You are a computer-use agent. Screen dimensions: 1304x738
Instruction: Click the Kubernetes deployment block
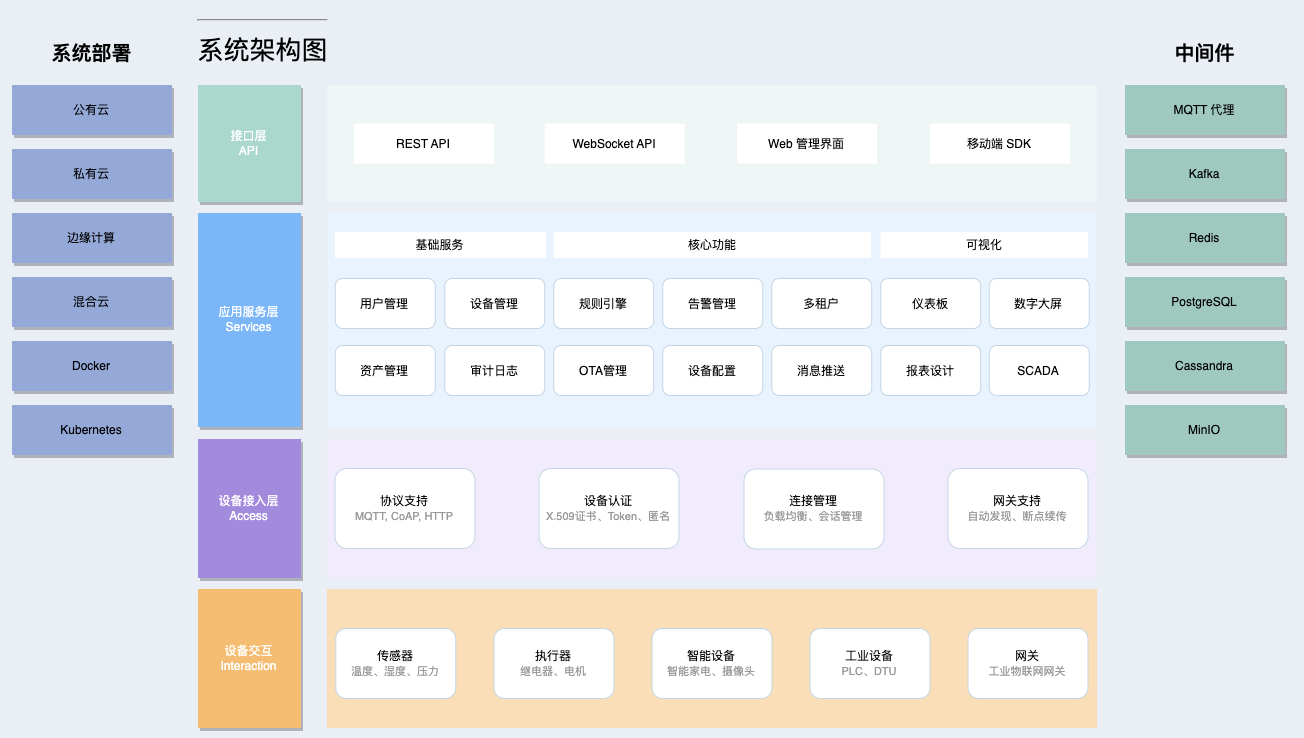[91, 430]
